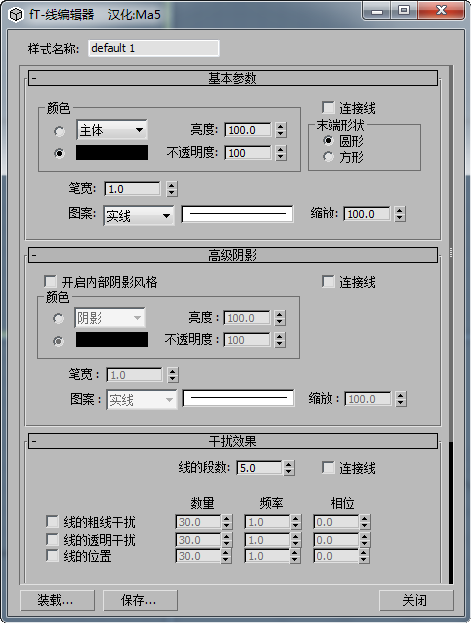
Task: Click the fT app icon in title bar
Action: (16, 15)
